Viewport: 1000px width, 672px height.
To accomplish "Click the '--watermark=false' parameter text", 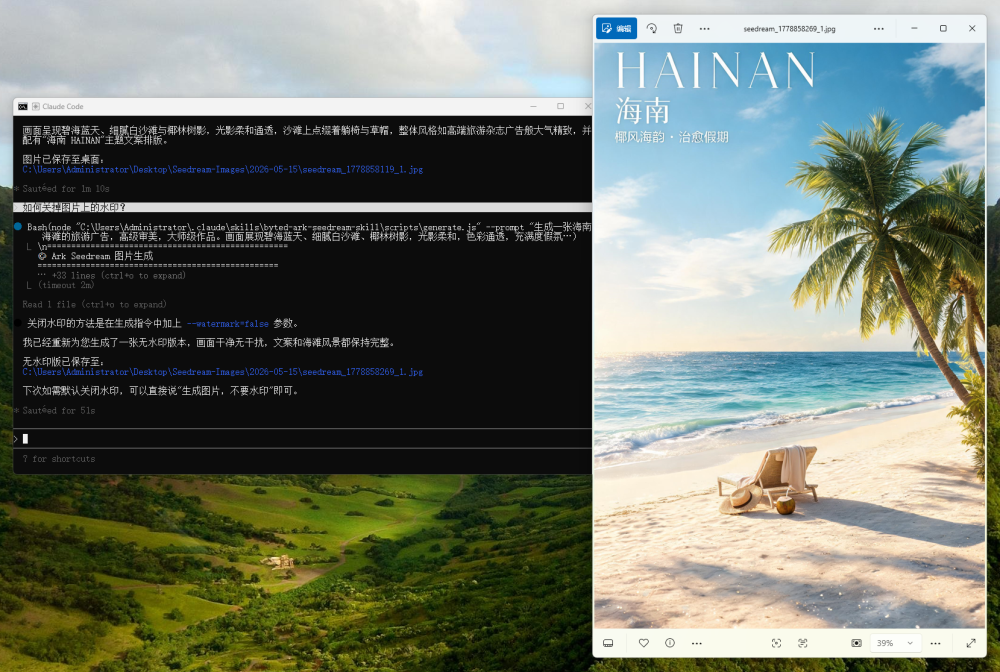I will pos(228,324).
